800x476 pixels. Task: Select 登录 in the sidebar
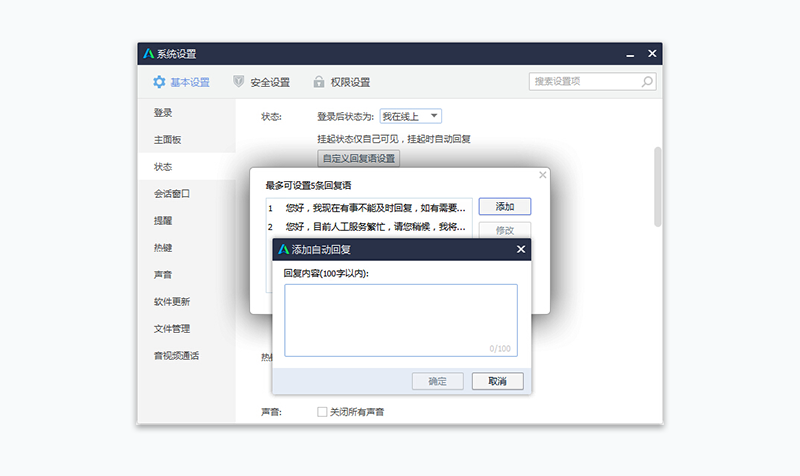coord(186,113)
